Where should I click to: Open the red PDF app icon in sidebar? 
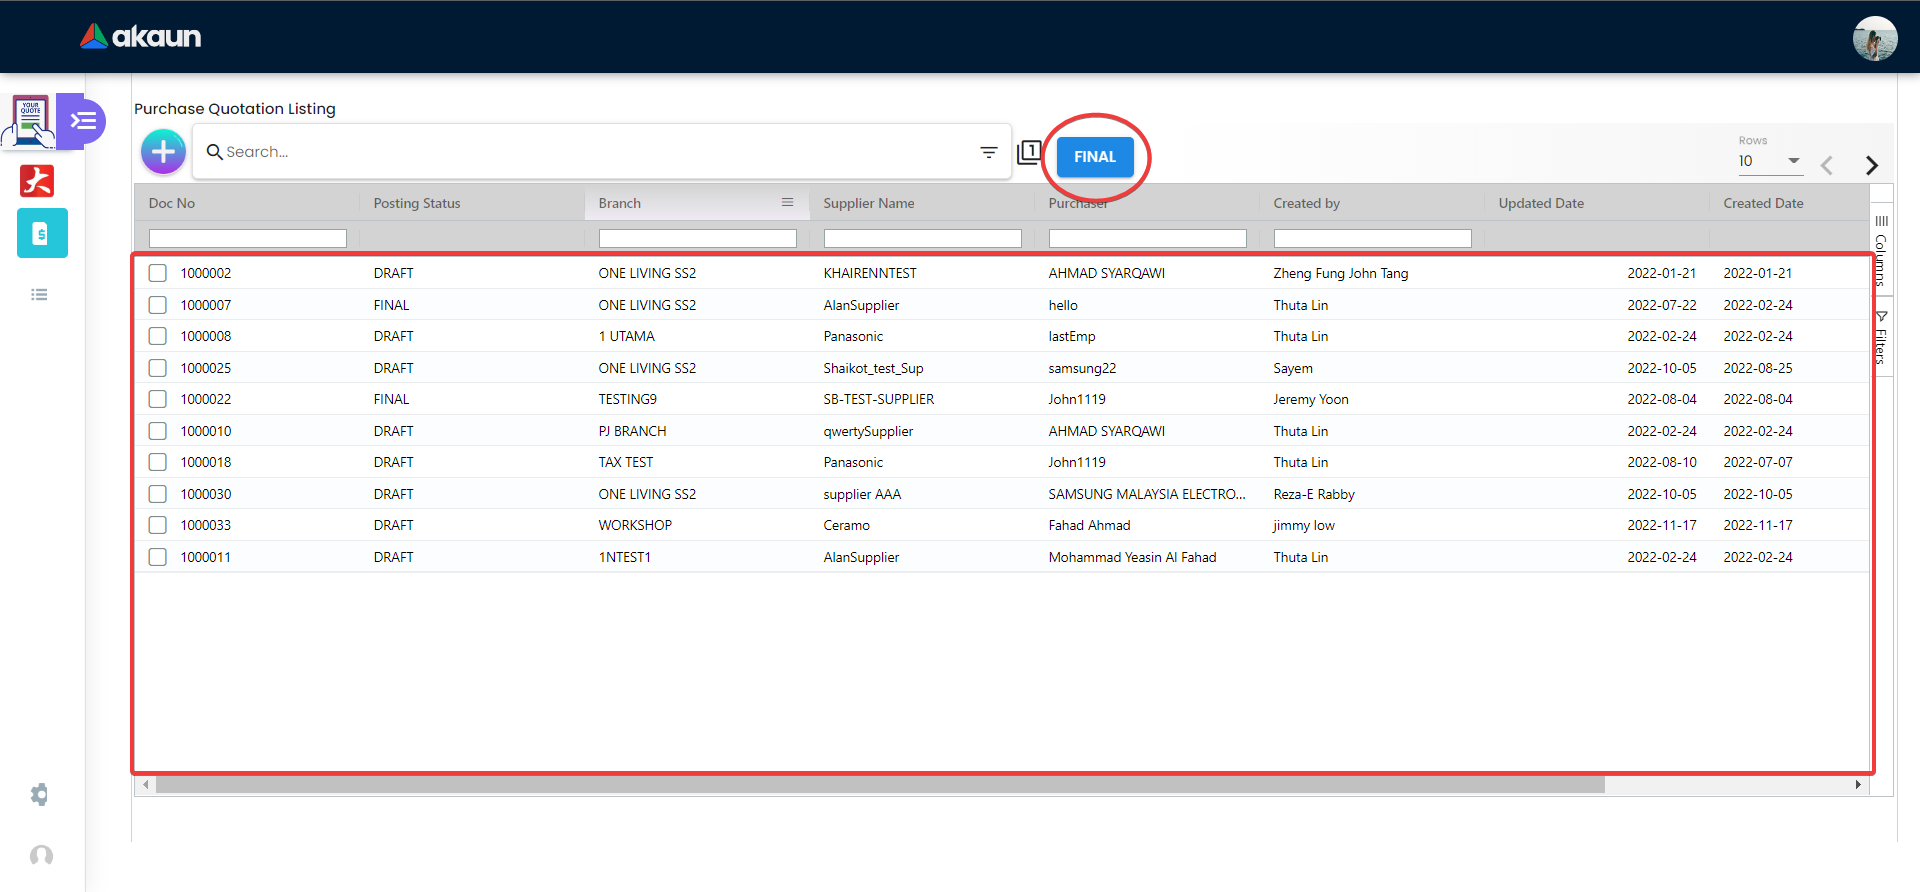coord(38,181)
